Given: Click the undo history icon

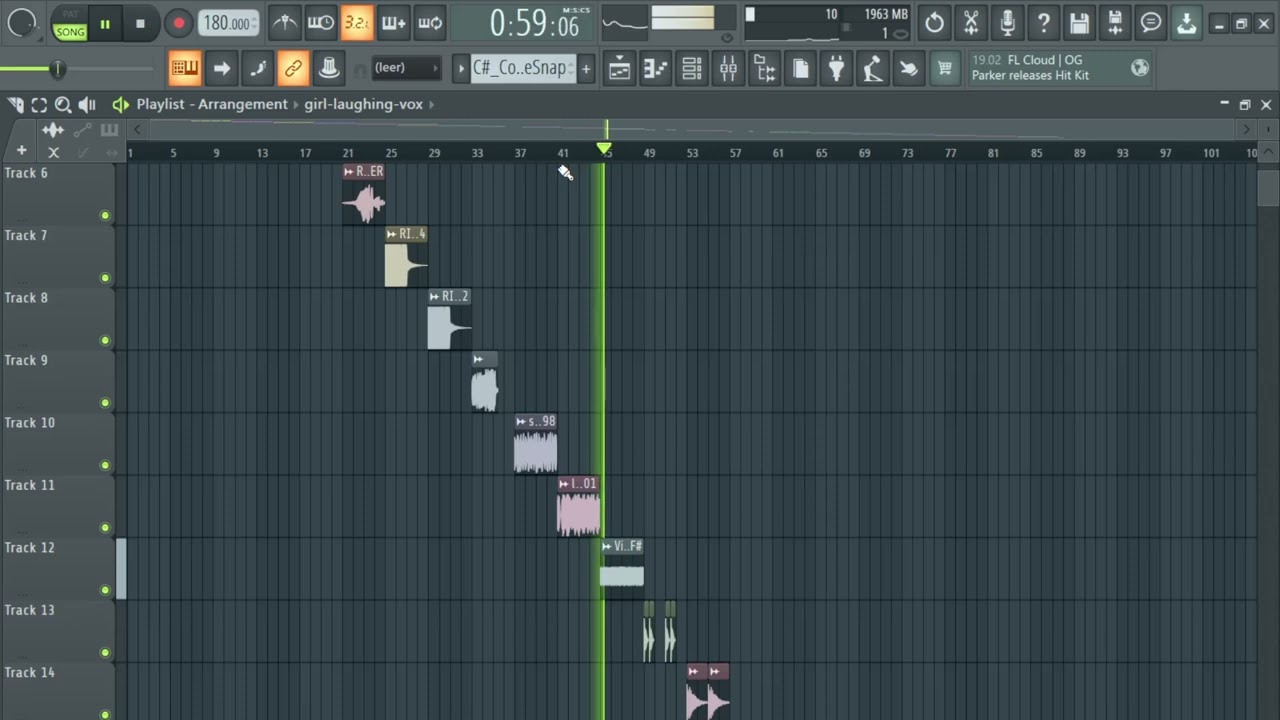Looking at the screenshot, I should click(934, 22).
